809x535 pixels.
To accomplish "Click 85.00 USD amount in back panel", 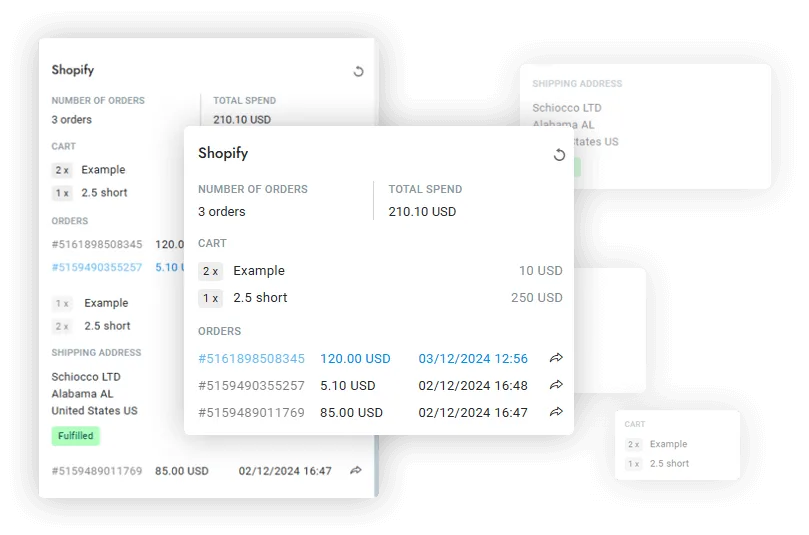I will pos(182,471).
